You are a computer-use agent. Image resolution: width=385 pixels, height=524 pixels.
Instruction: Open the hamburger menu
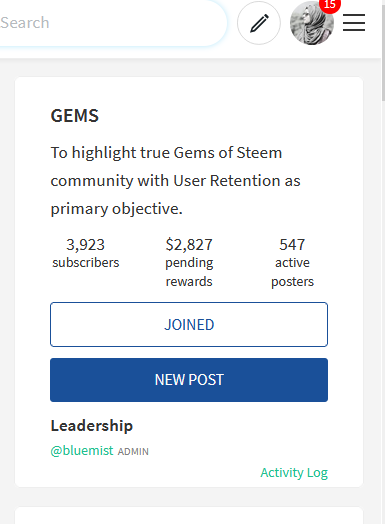point(354,22)
